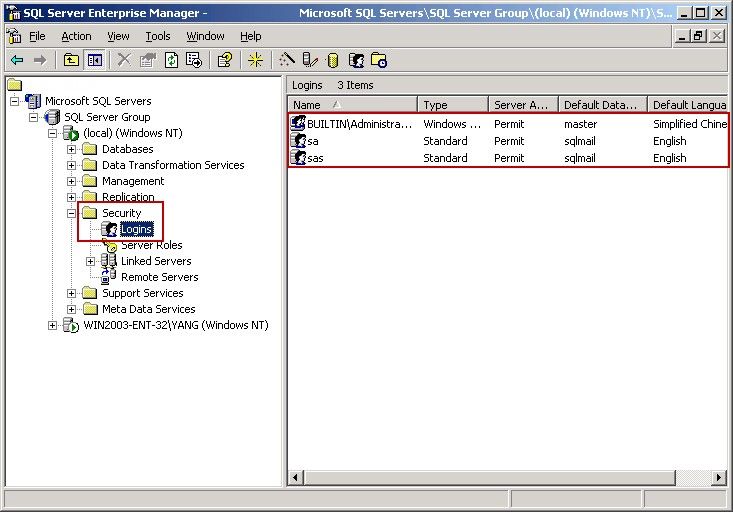733x512 pixels.
Task: Click the New Database cylinder icon
Action: pos(332,61)
